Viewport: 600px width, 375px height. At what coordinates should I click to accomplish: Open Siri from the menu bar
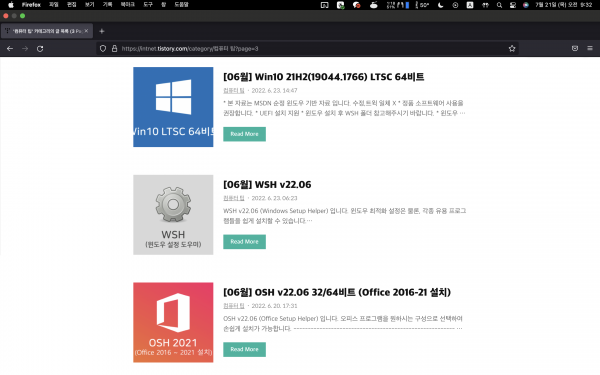click(x=526, y=5)
